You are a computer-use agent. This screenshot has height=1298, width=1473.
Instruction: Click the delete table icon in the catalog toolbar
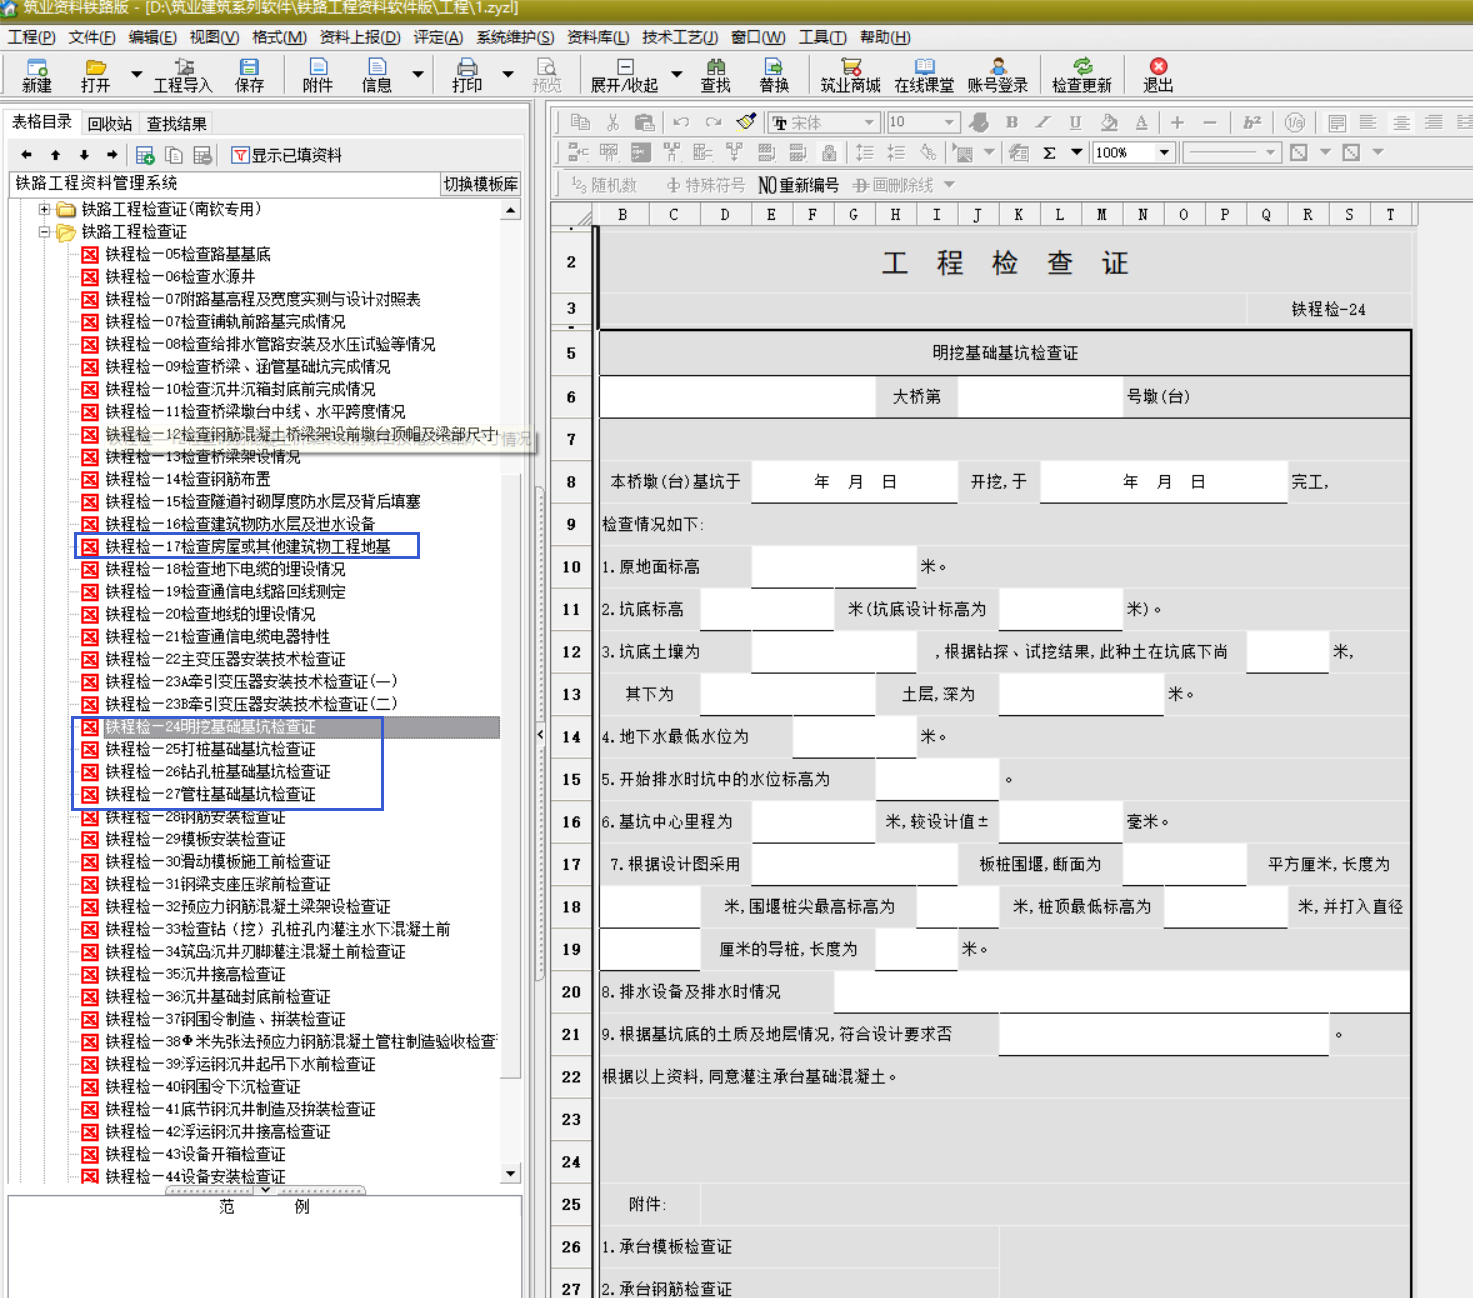202,155
